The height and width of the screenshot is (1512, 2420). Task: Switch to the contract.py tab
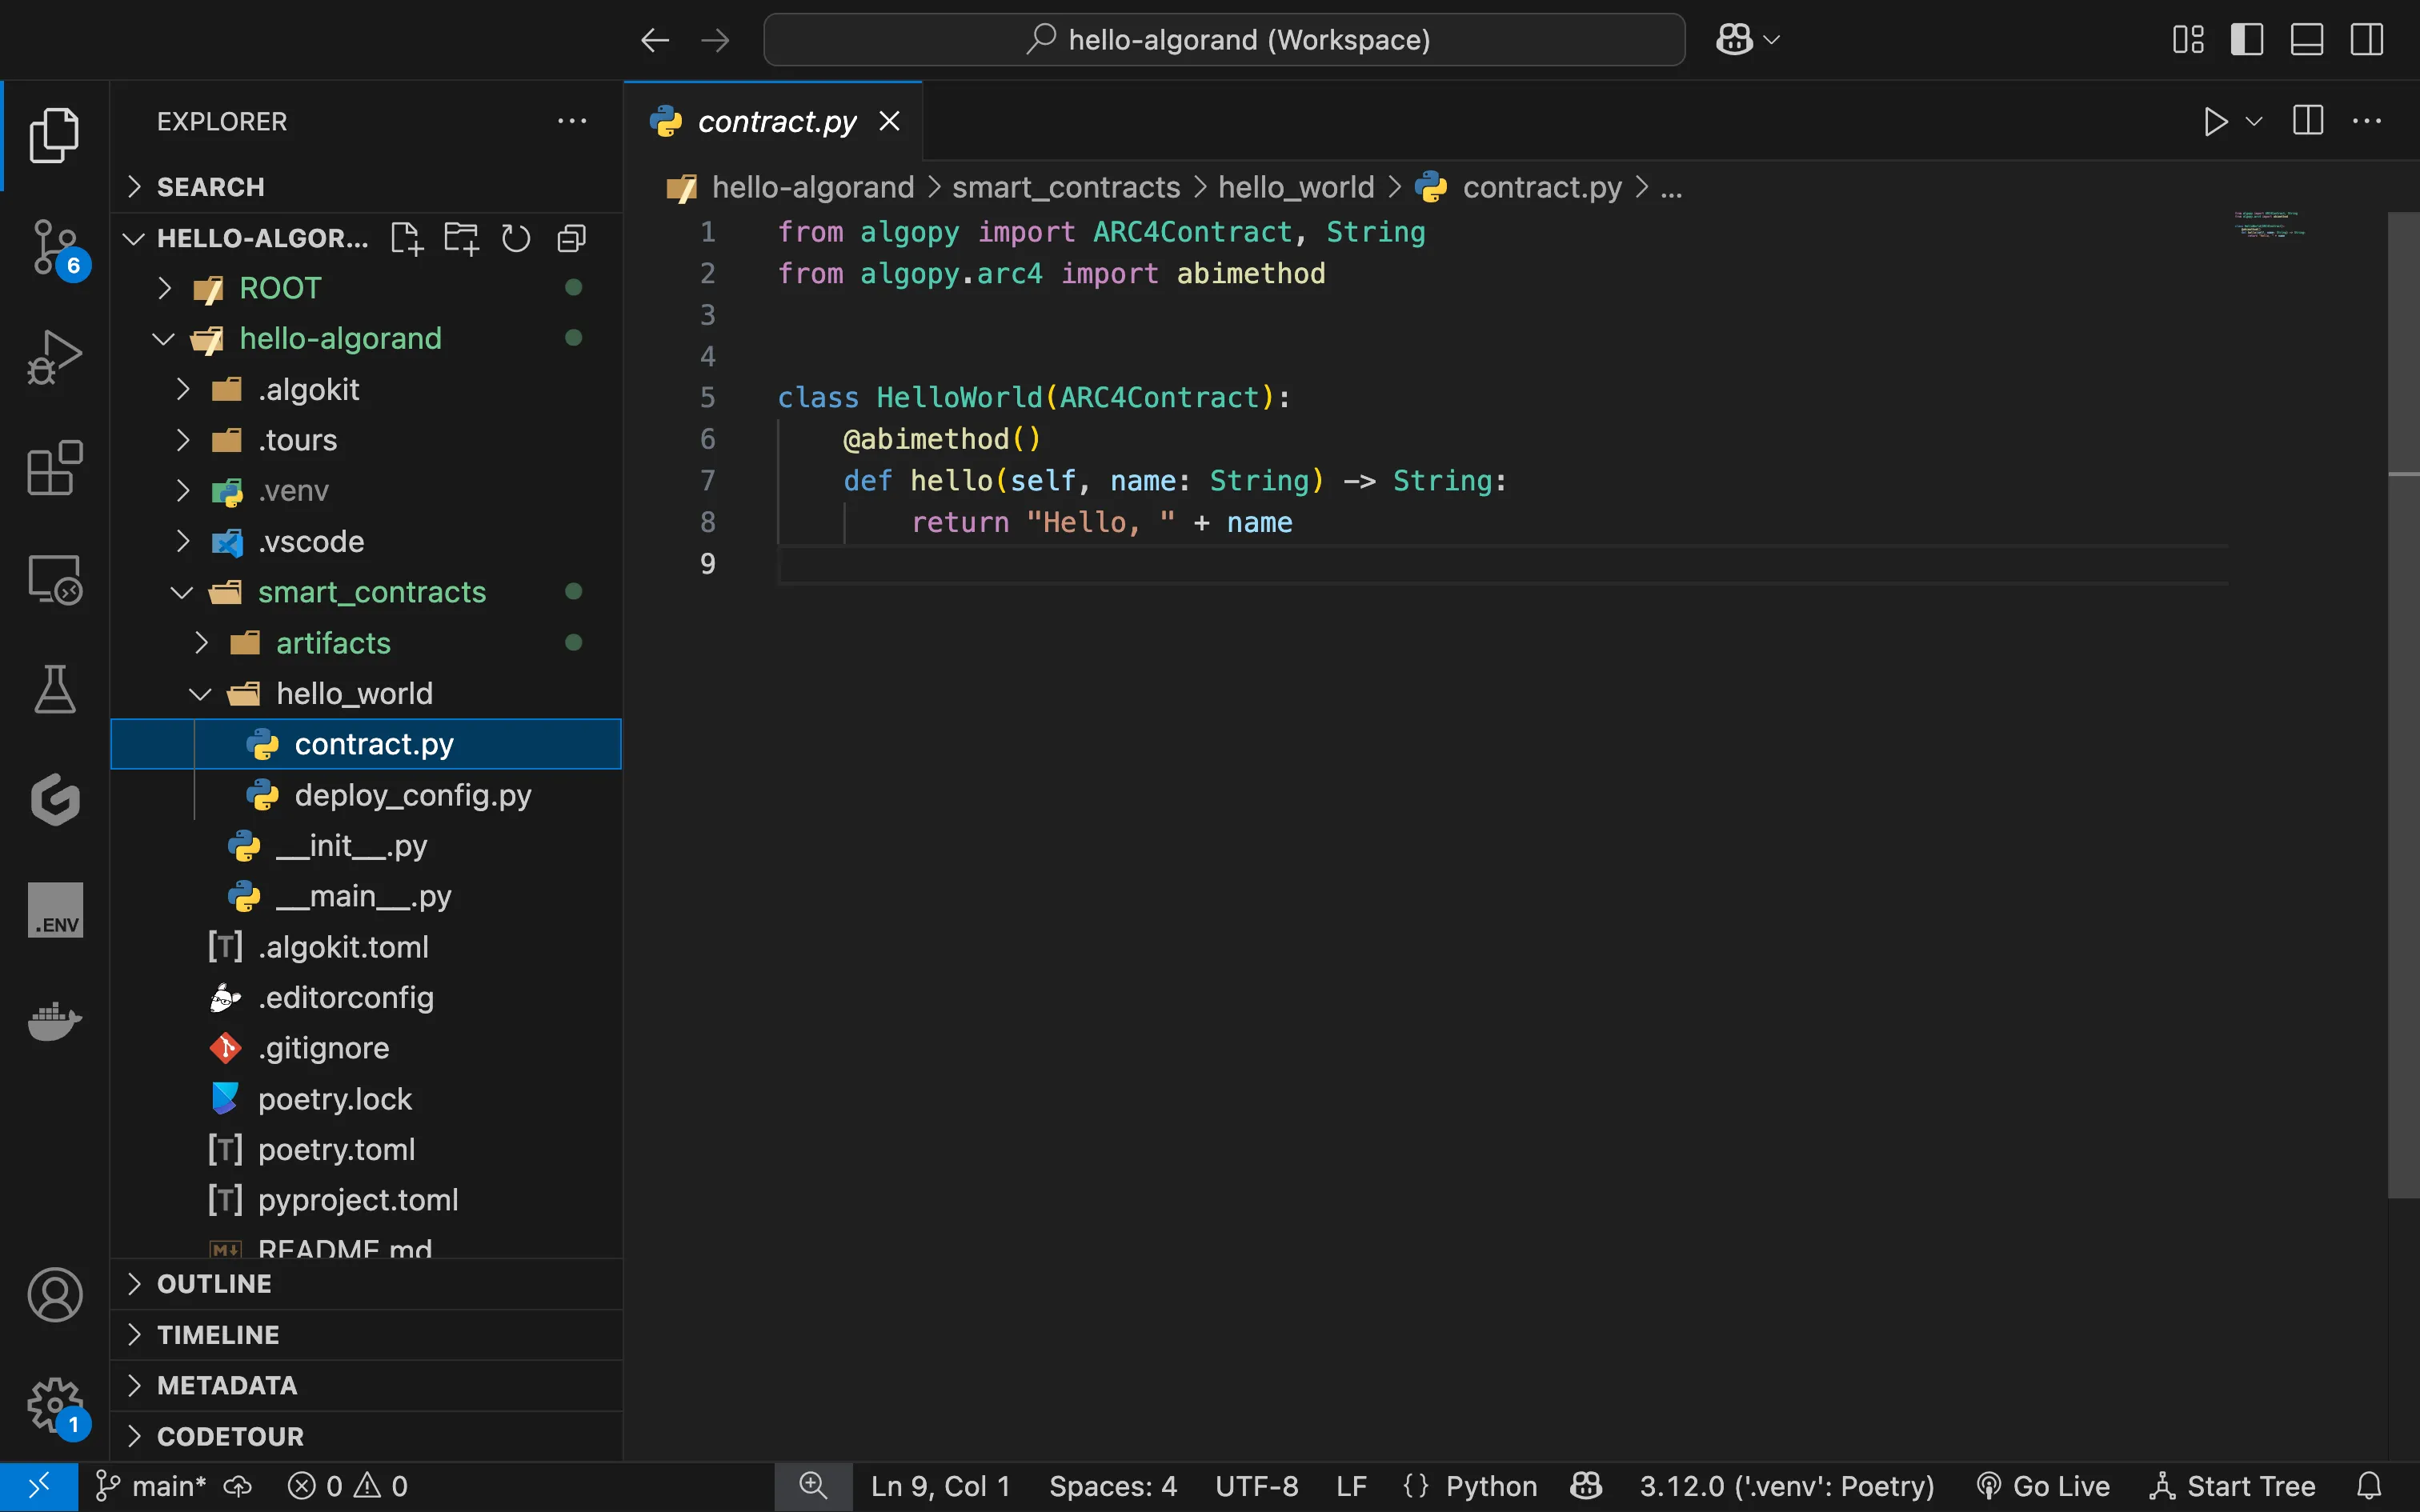coord(776,122)
